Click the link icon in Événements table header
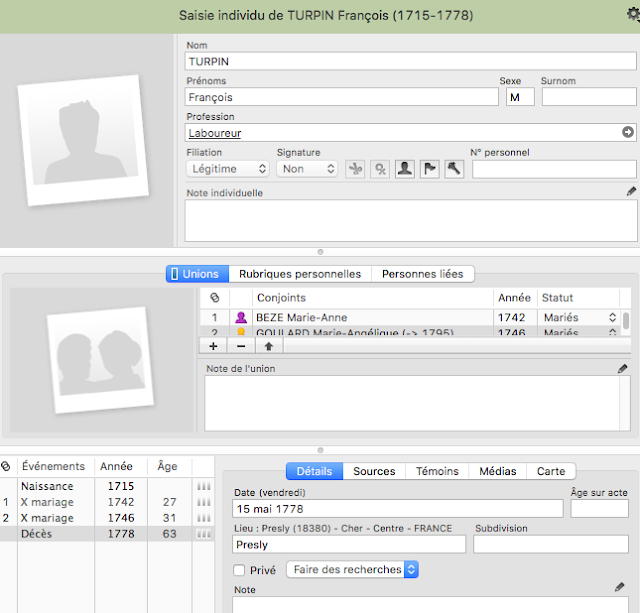 [x=6, y=466]
